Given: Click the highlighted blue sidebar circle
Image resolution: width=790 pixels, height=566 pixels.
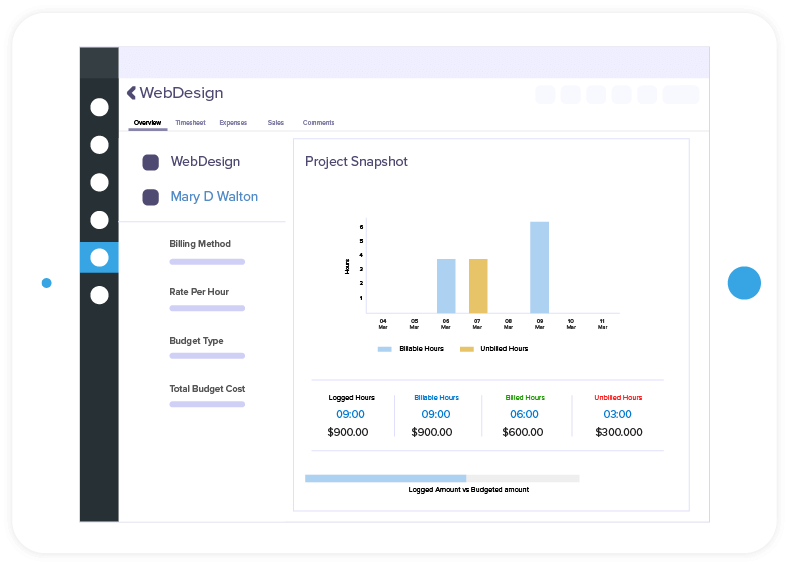Looking at the screenshot, I should pos(99,258).
